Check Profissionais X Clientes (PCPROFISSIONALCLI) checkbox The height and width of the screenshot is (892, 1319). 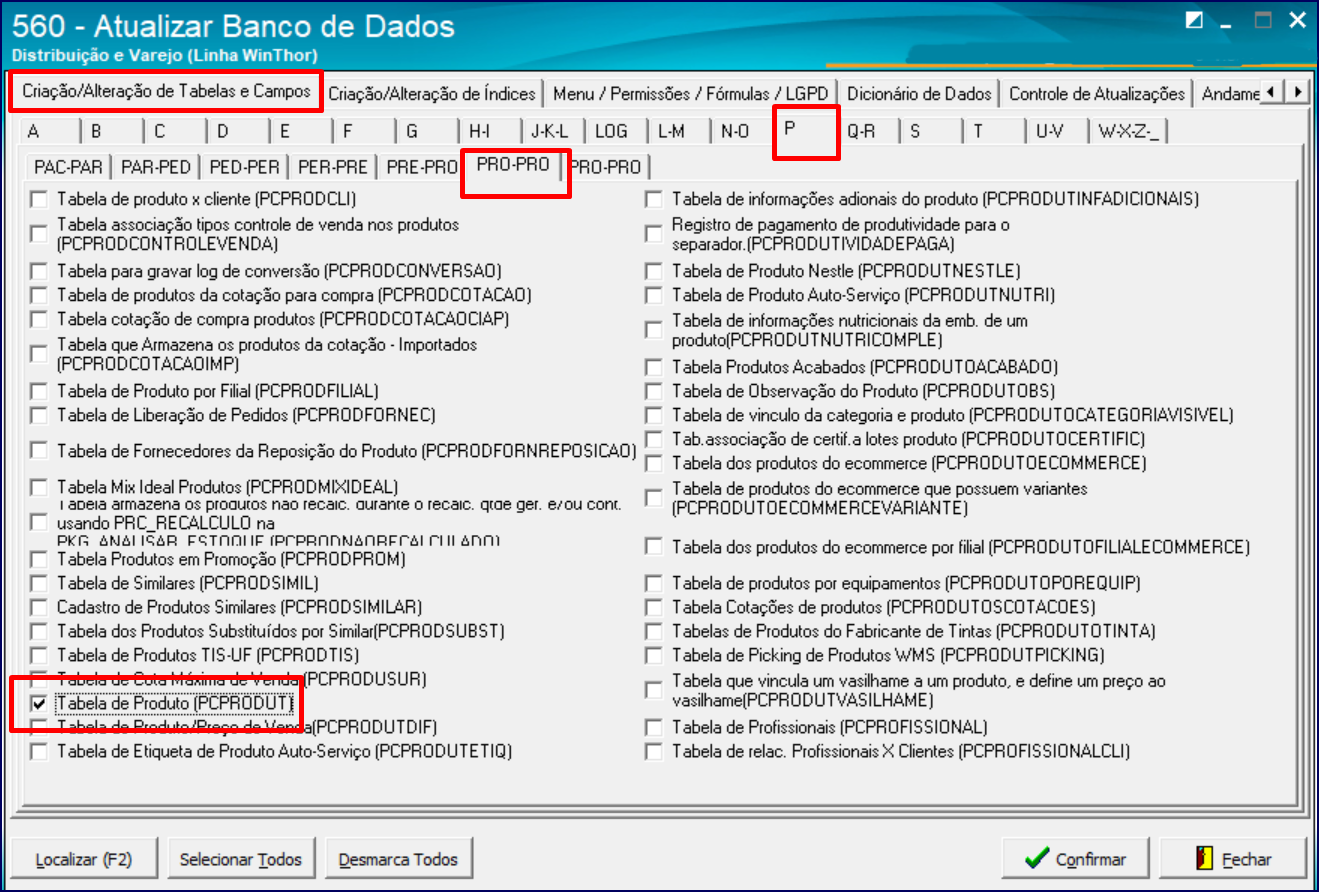coord(654,751)
